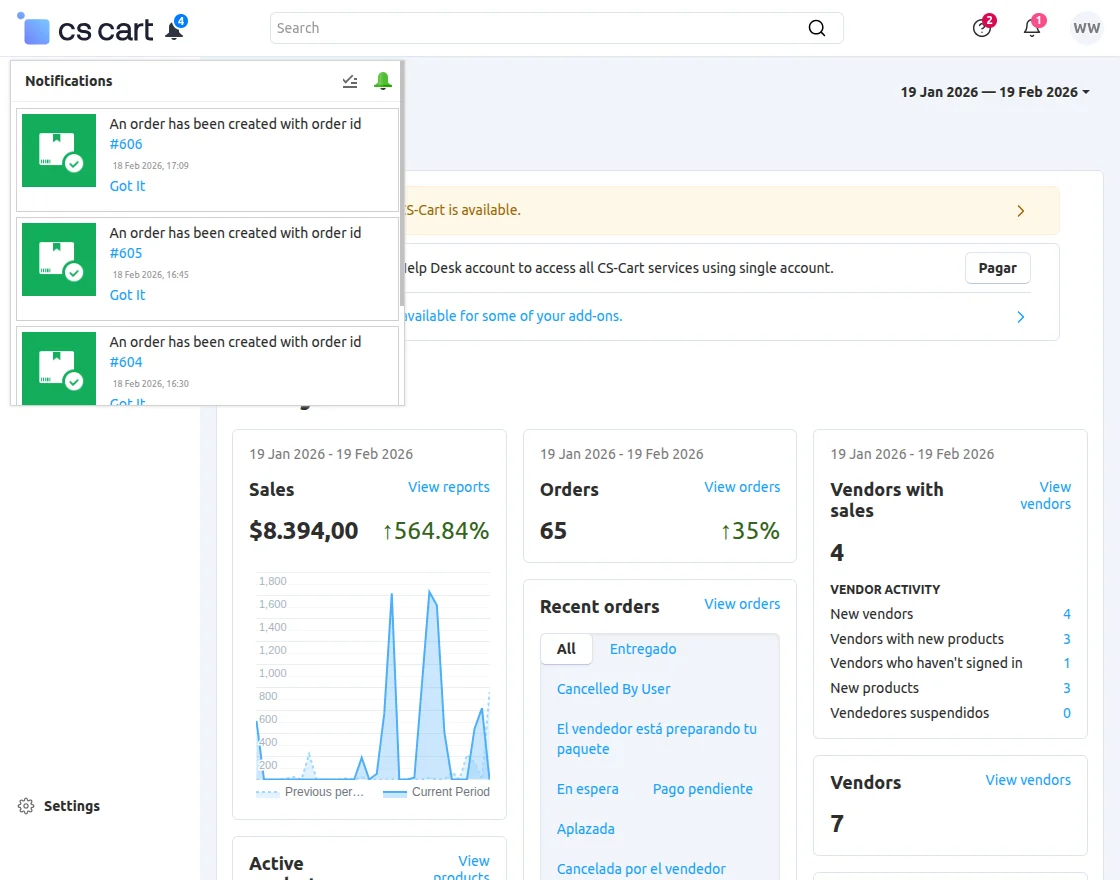
Task: Mark all notifications as read
Action: click(x=350, y=81)
